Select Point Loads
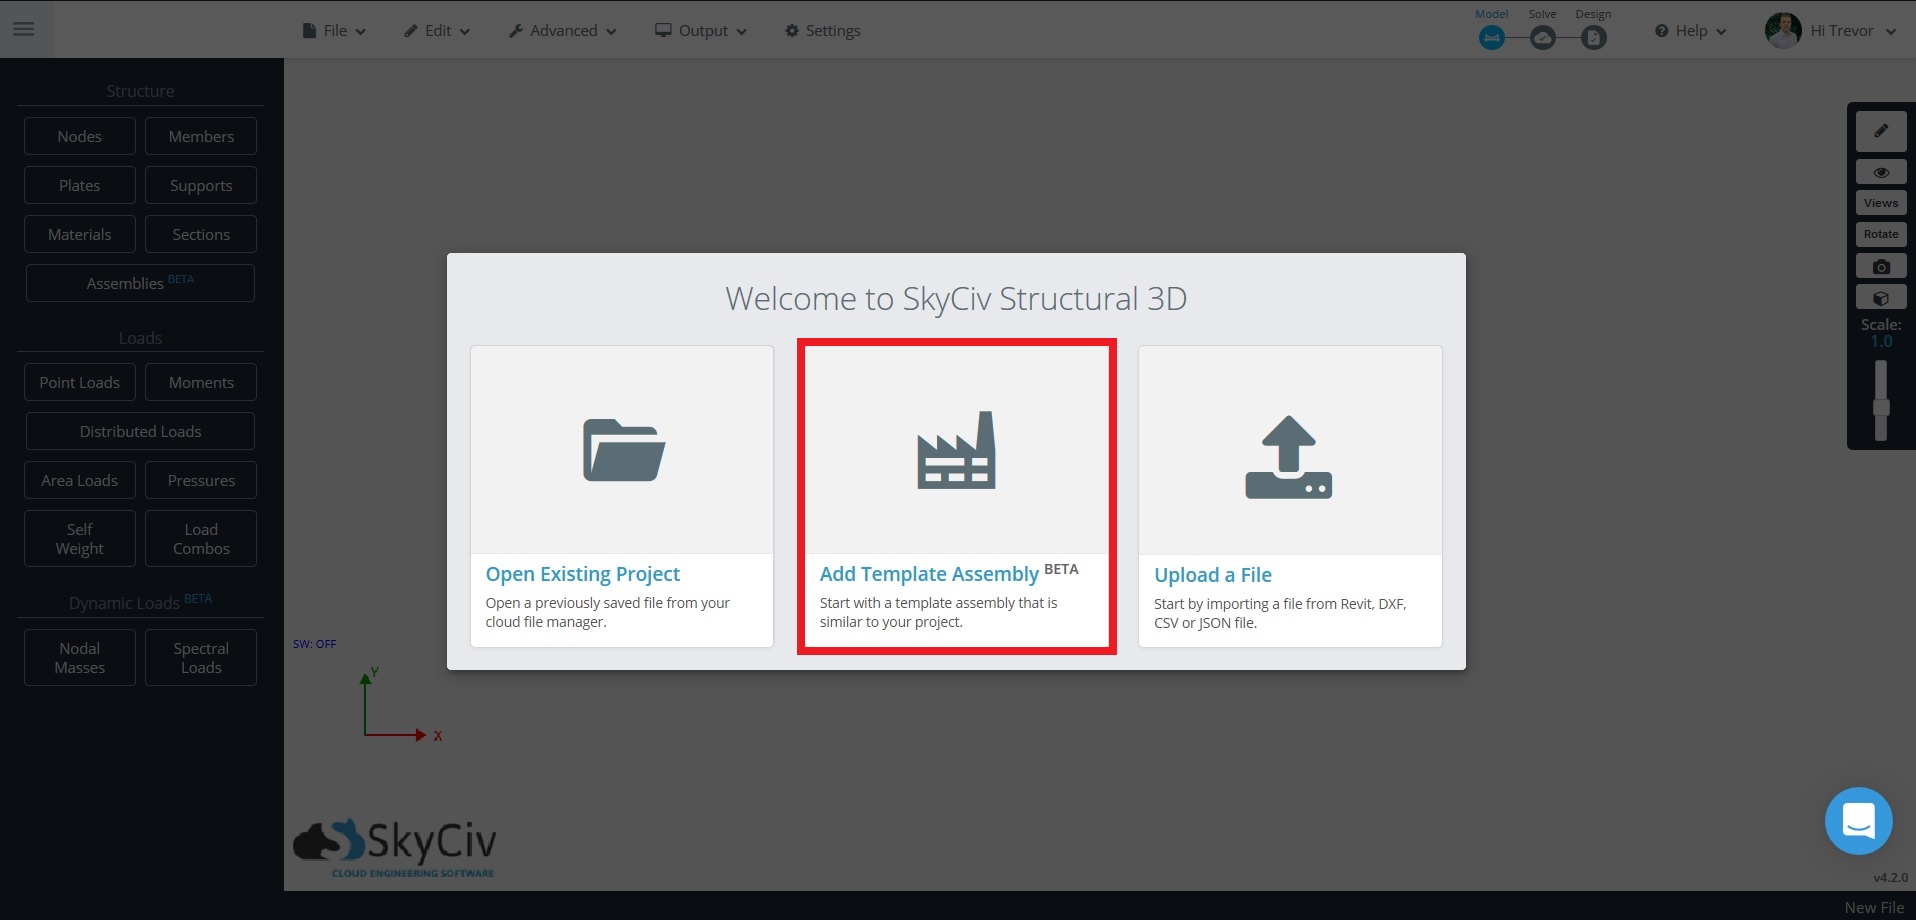This screenshot has width=1916, height=920. (80, 382)
